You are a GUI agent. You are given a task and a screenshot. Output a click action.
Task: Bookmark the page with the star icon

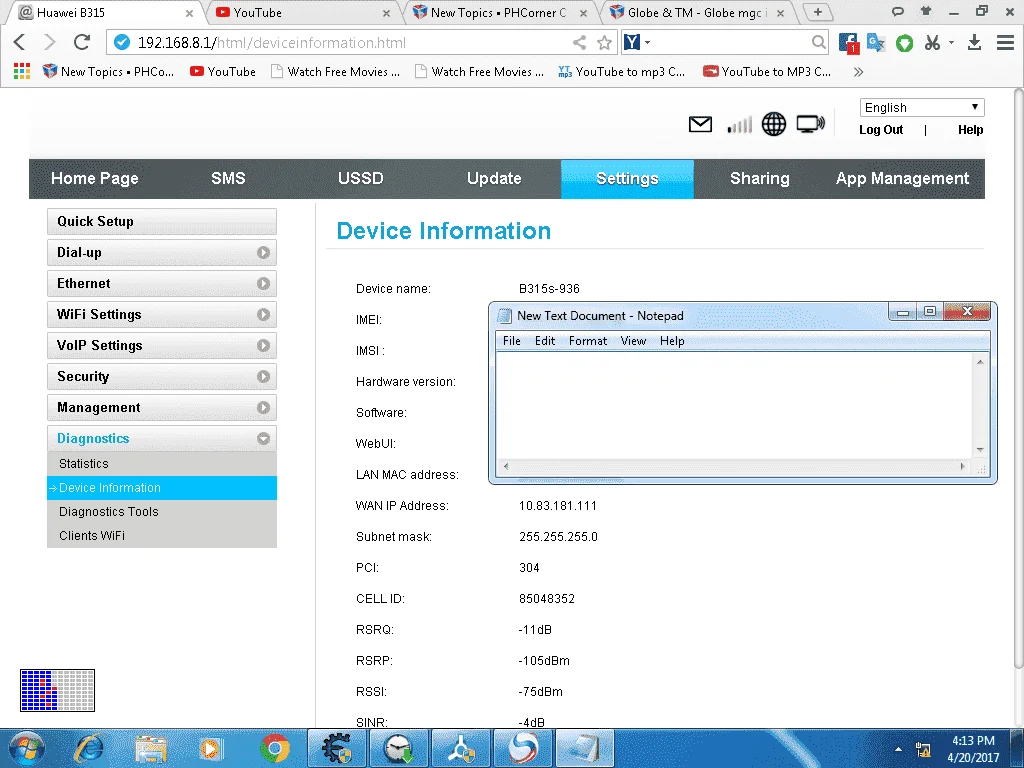coord(605,42)
